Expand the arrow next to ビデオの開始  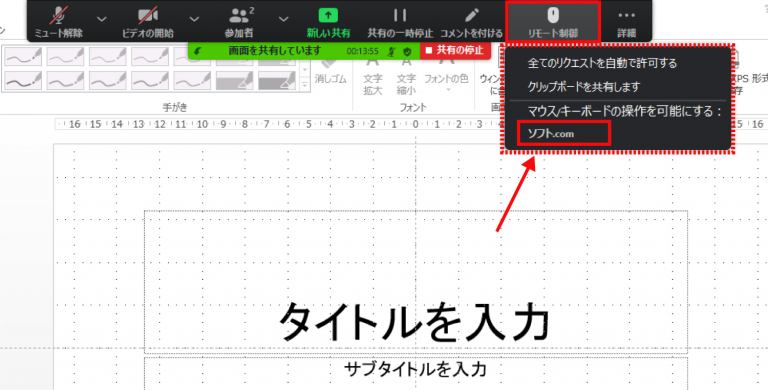tap(194, 19)
